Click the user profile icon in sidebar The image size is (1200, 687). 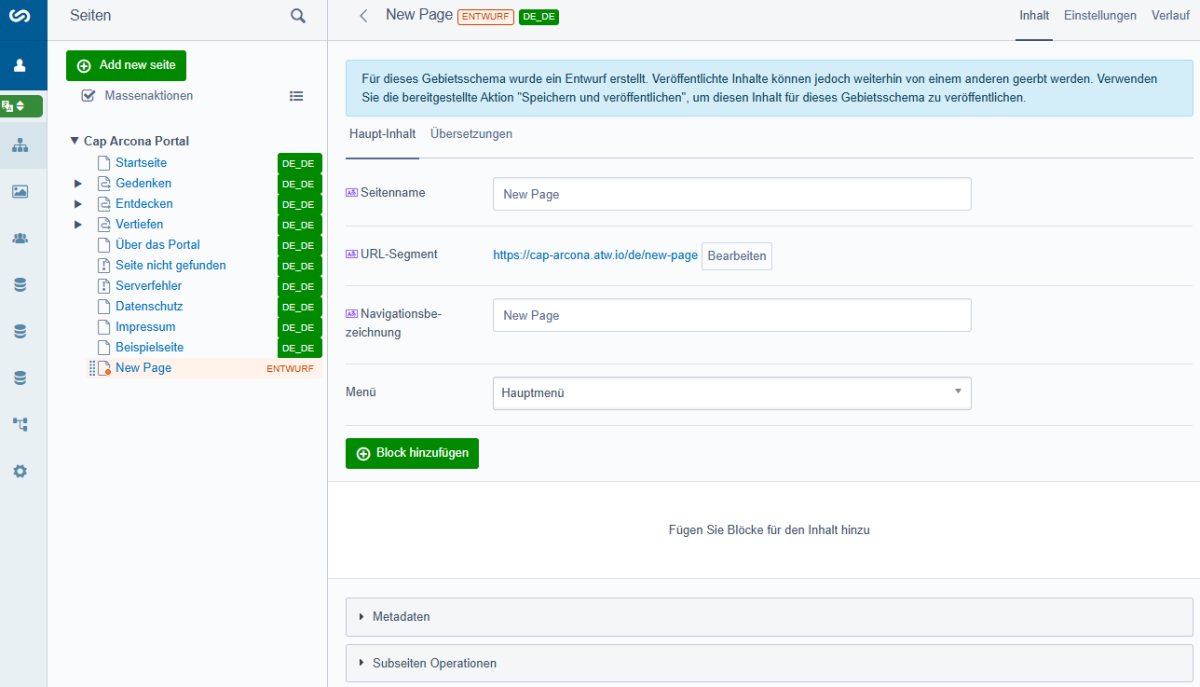coord(20,66)
